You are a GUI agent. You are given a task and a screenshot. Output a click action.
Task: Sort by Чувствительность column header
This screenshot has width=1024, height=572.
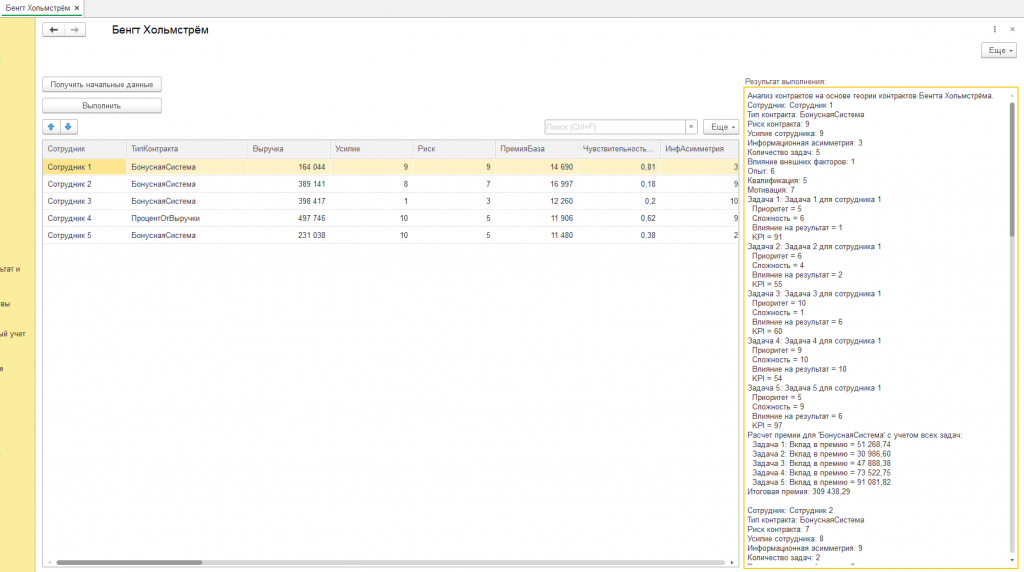tap(618, 149)
